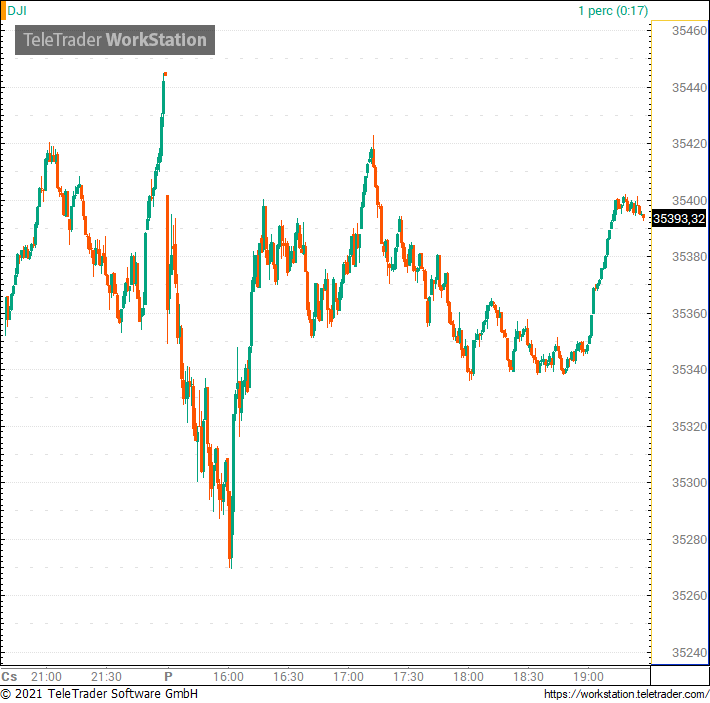Click the 35240 price axis label
The image size is (710, 703).
pos(689,652)
